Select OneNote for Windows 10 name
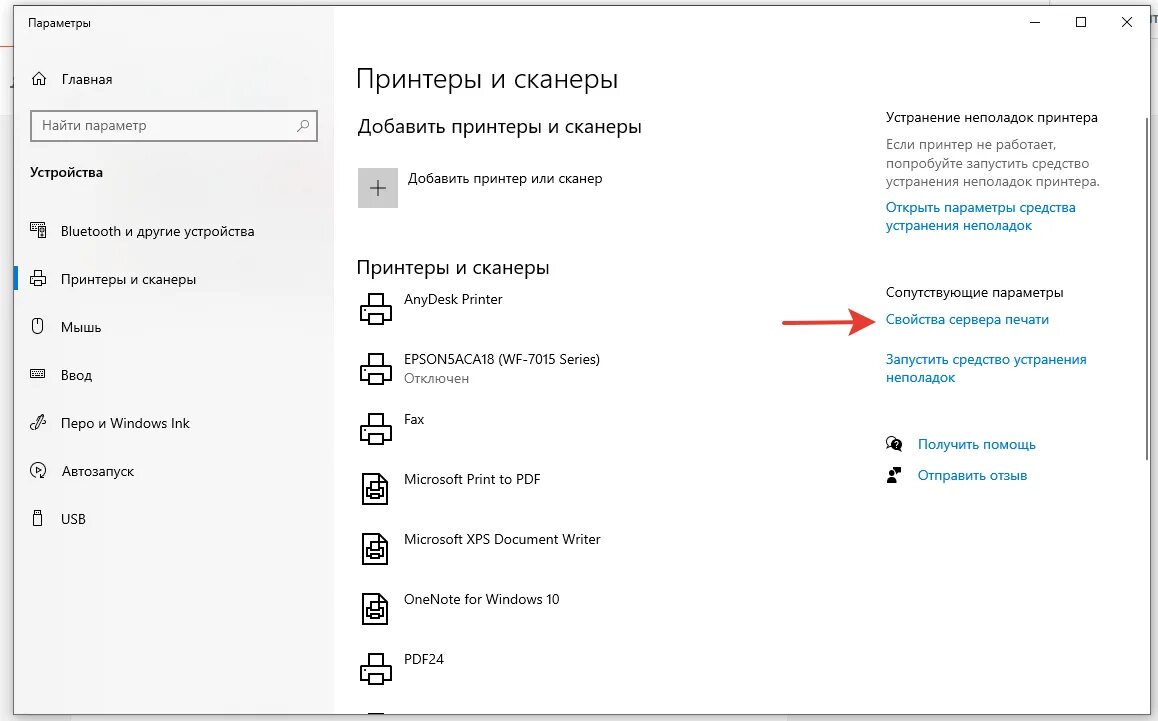The height and width of the screenshot is (721, 1158). click(x=482, y=599)
